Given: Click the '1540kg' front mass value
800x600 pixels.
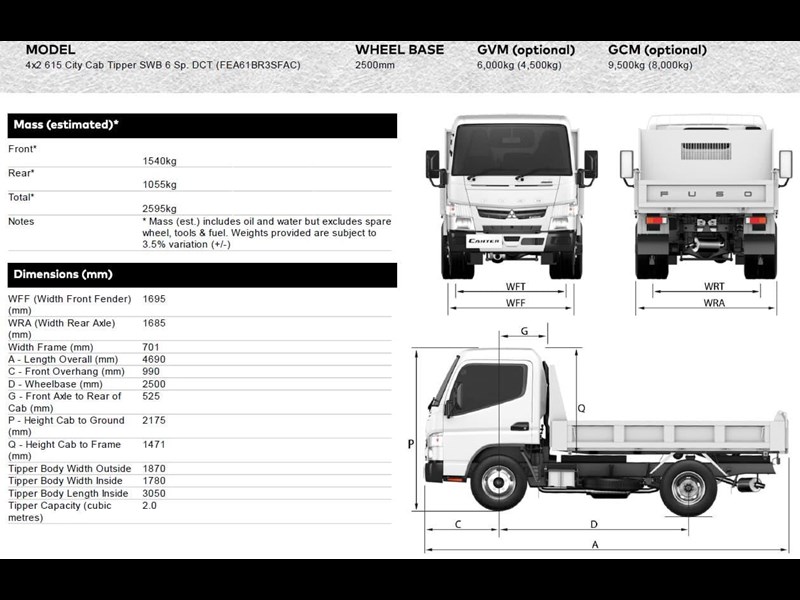Looking at the screenshot, I should (x=160, y=161).
